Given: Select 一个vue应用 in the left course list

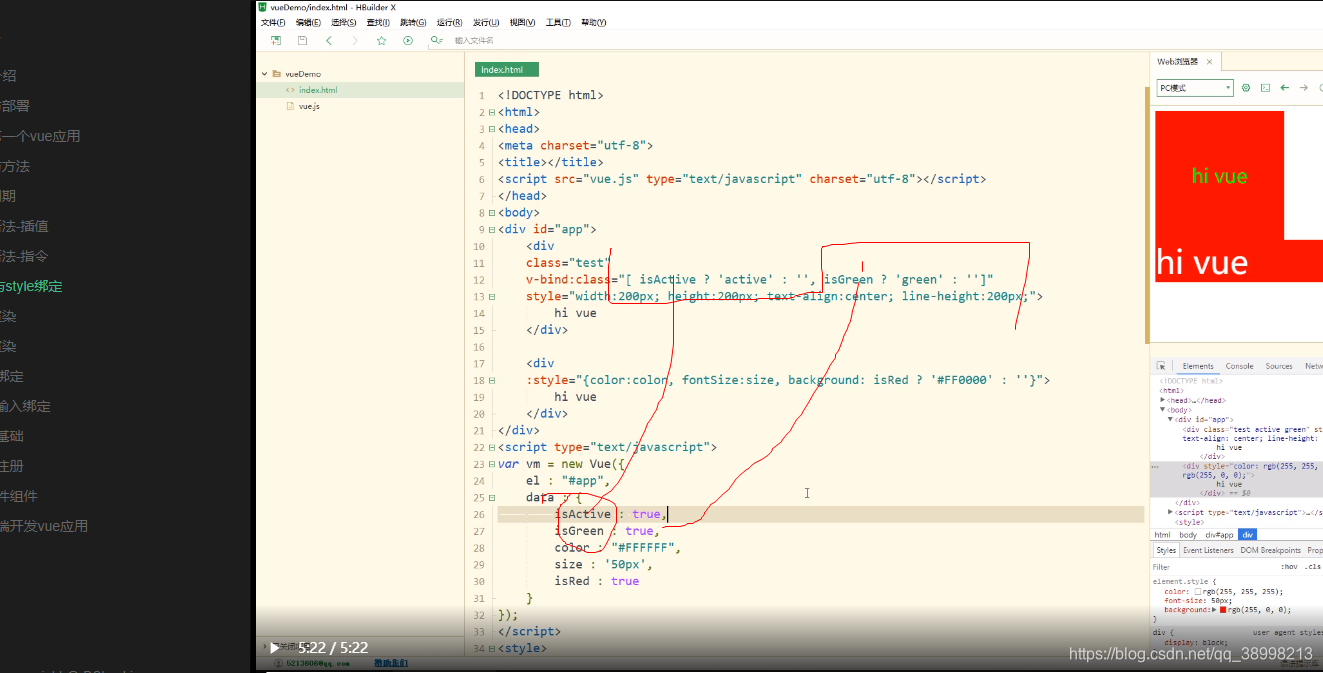Looking at the screenshot, I should [x=41, y=136].
